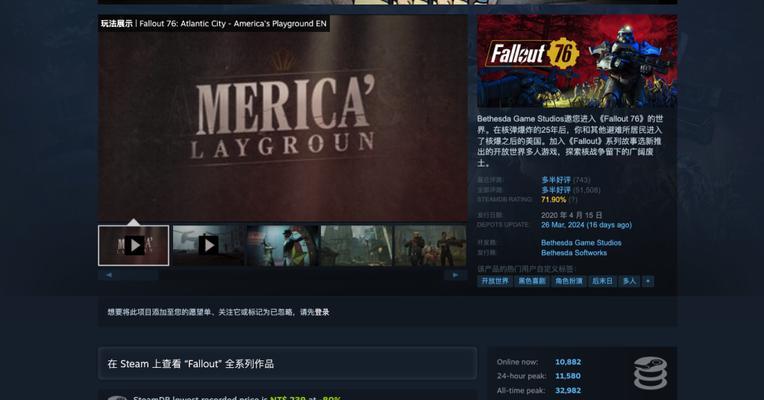The width and height of the screenshot is (764, 400).
Task: Click the SteamDB lowest price NT$ 239 text
Action: [x=287, y=398]
